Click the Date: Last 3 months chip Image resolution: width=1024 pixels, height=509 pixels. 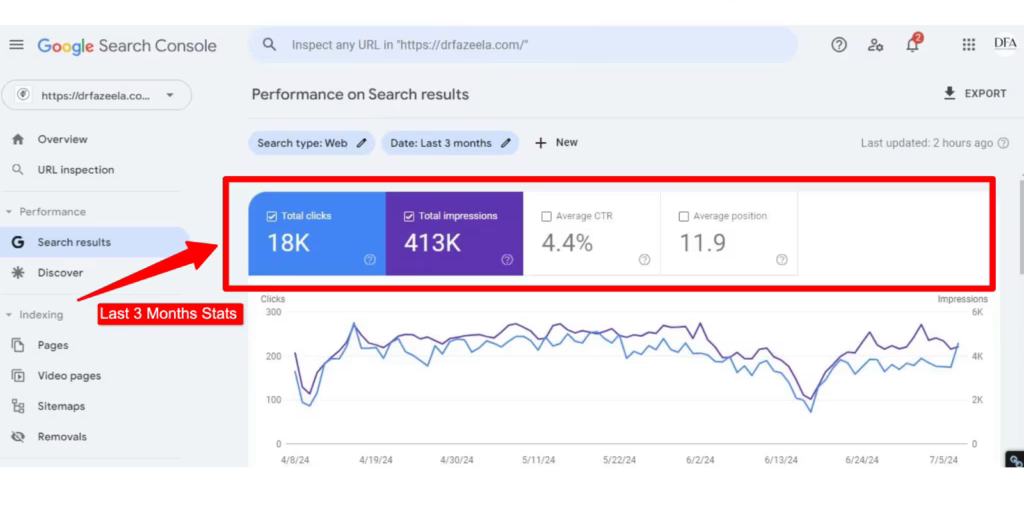pyautogui.click(x=450, y=143)
